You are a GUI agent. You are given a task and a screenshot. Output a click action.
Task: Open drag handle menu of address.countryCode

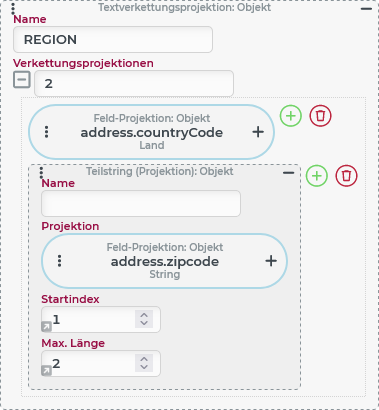pos(46,132)
